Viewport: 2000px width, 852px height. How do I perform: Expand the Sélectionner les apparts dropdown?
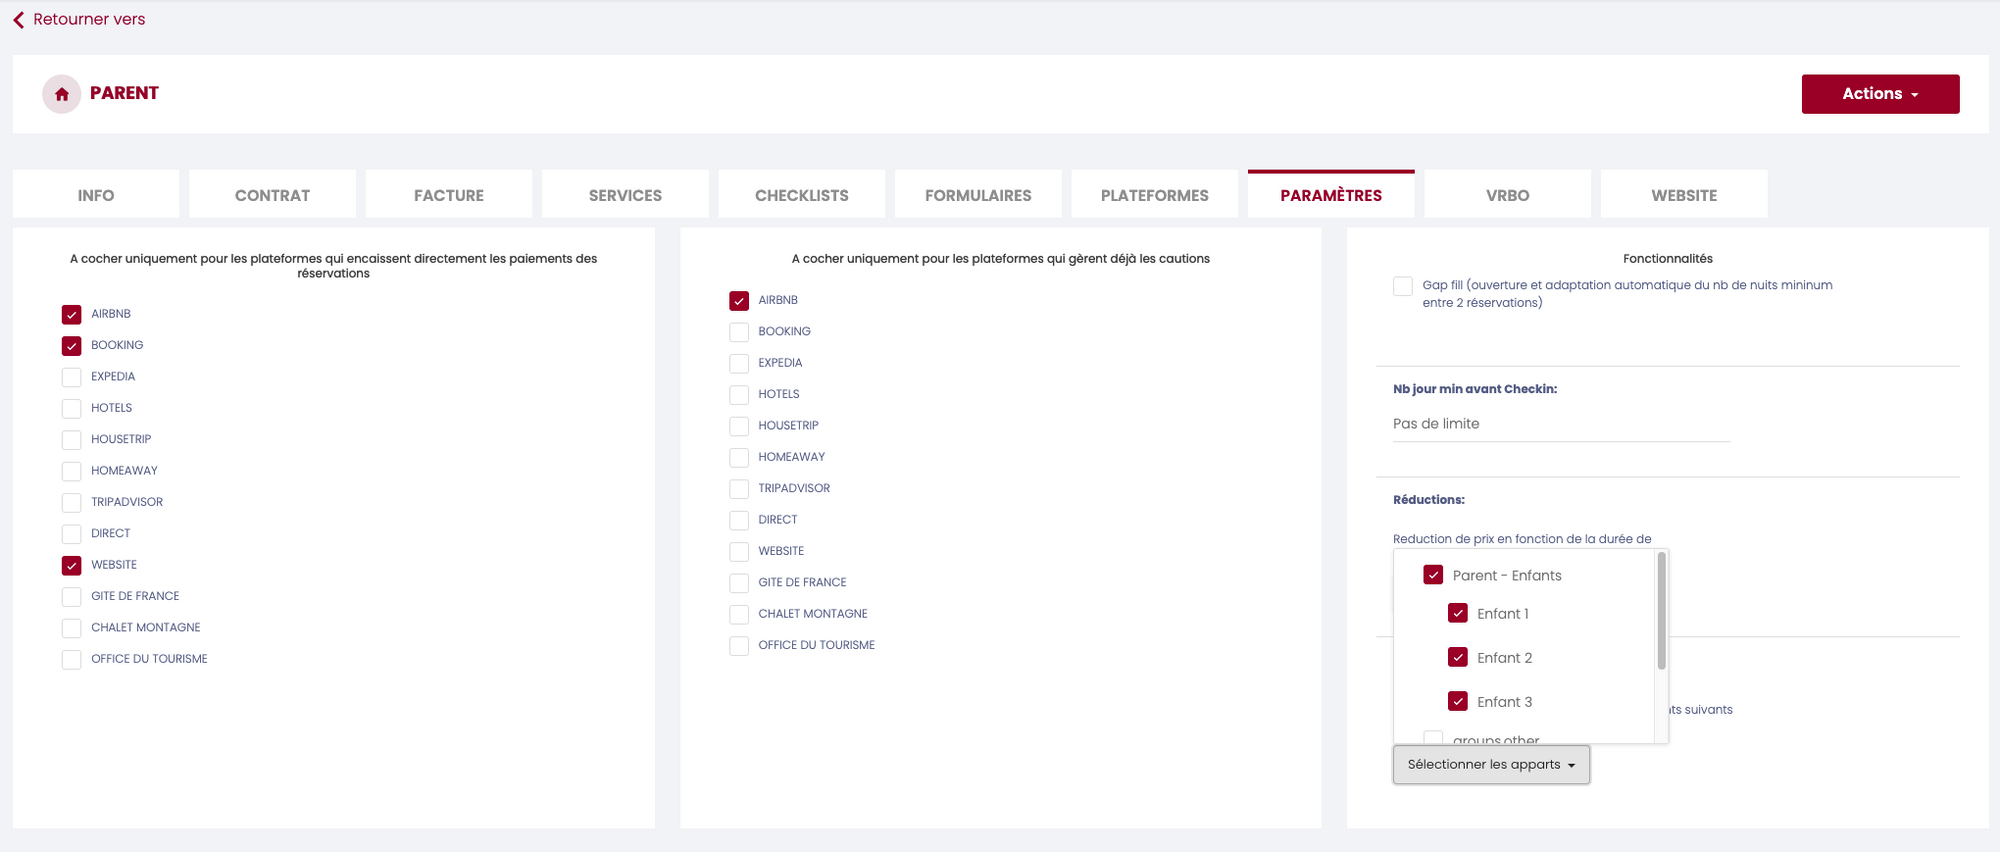point(1491,765)
